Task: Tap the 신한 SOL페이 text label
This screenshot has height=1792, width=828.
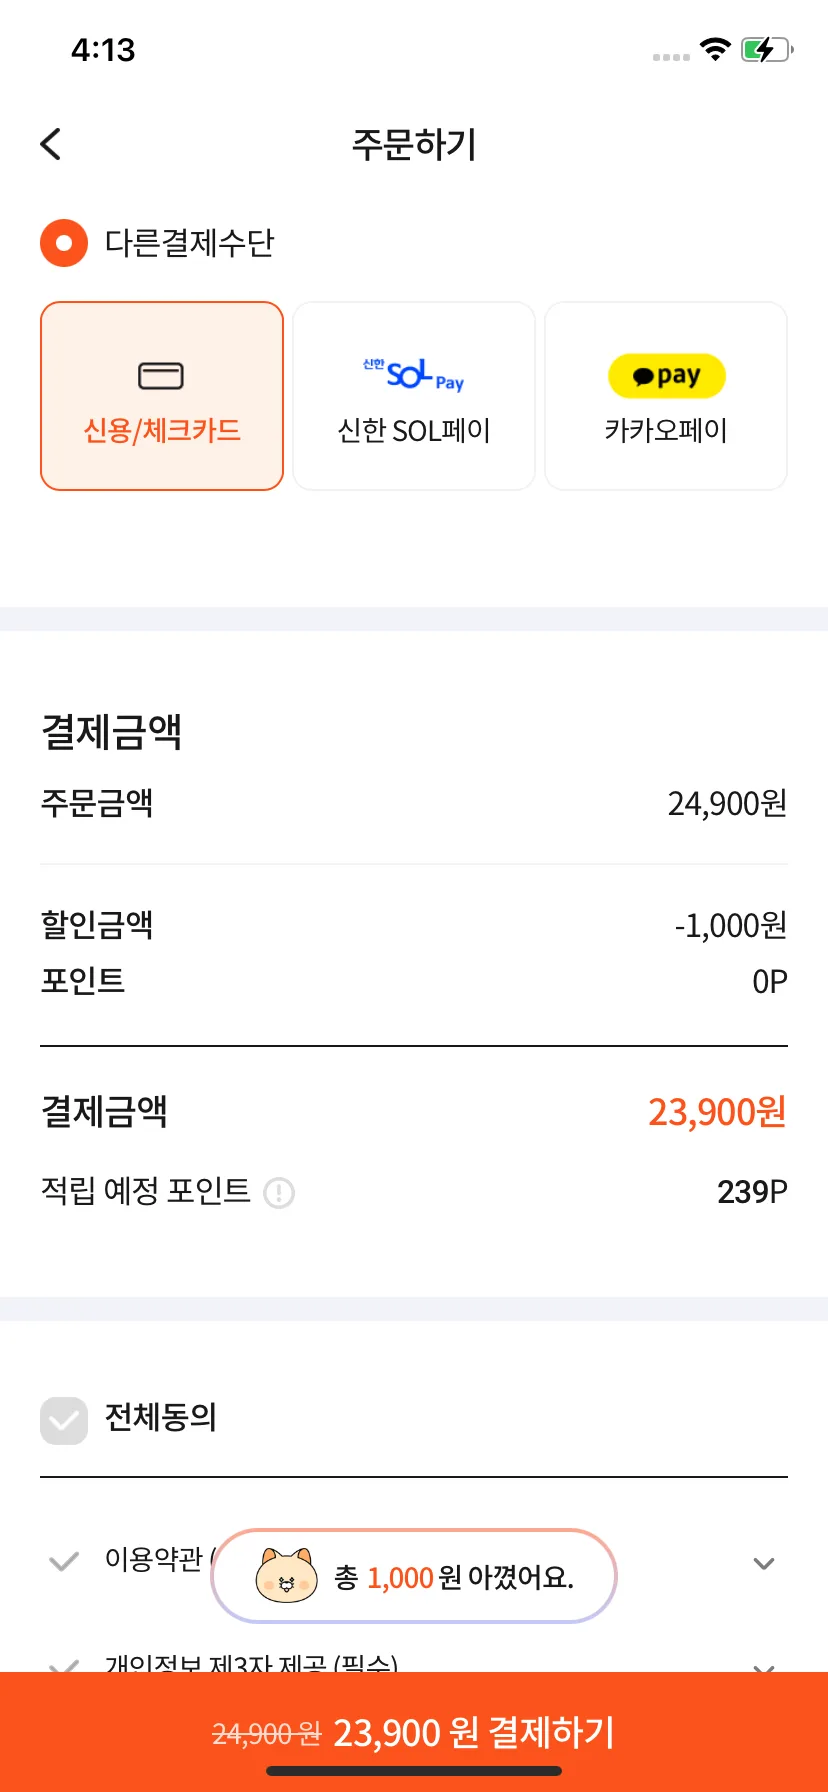Action: click(414, 431)
